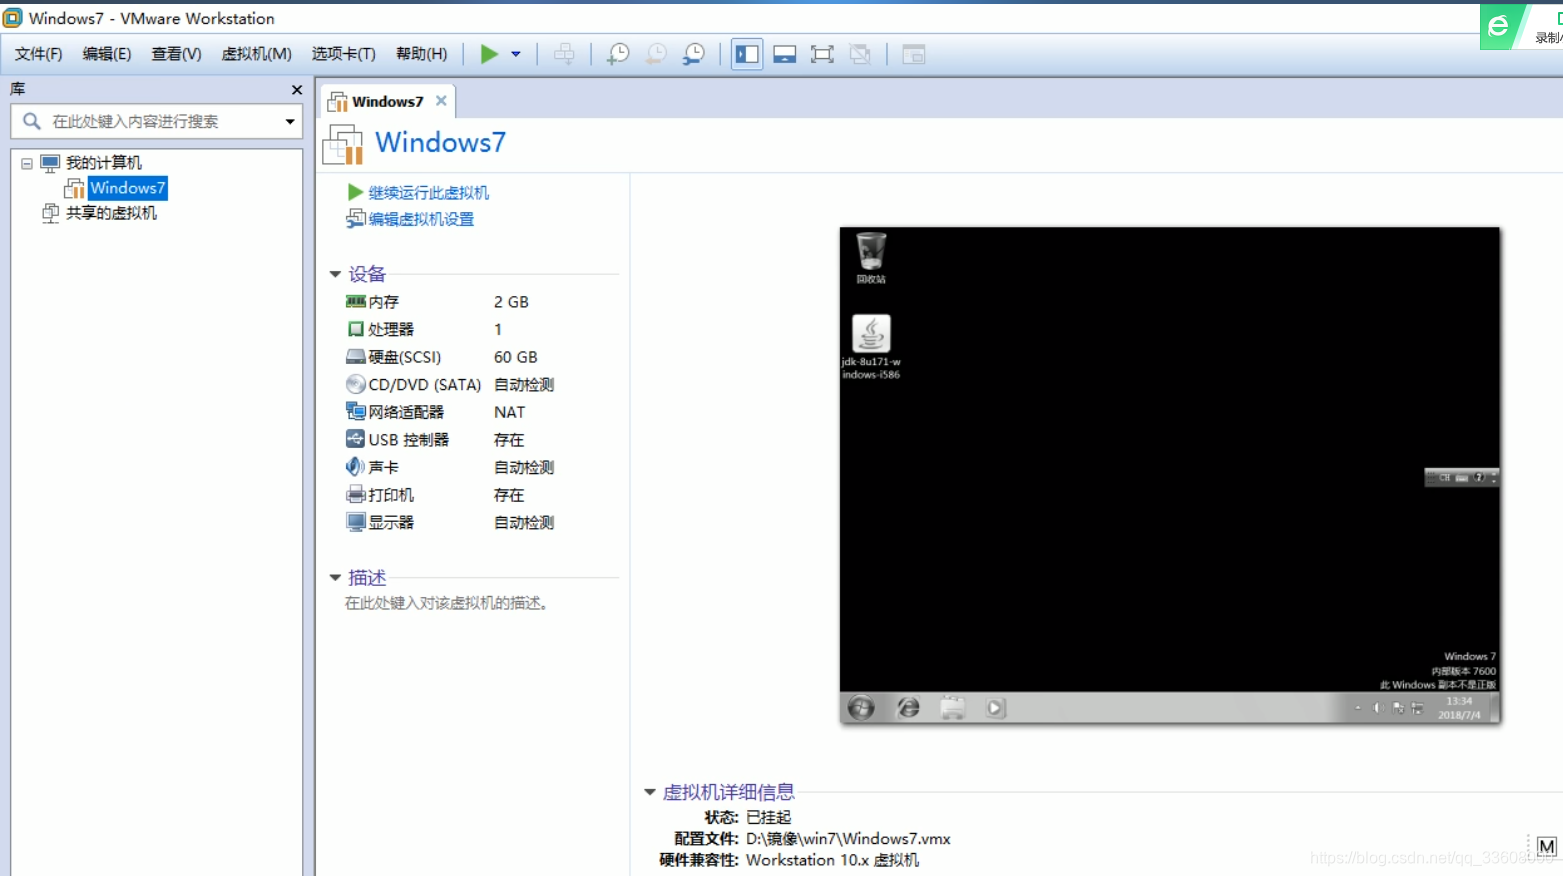Collapse the 我的计算机 tree node
Screen dimensions: 1563x876
[x=27, y=163]
